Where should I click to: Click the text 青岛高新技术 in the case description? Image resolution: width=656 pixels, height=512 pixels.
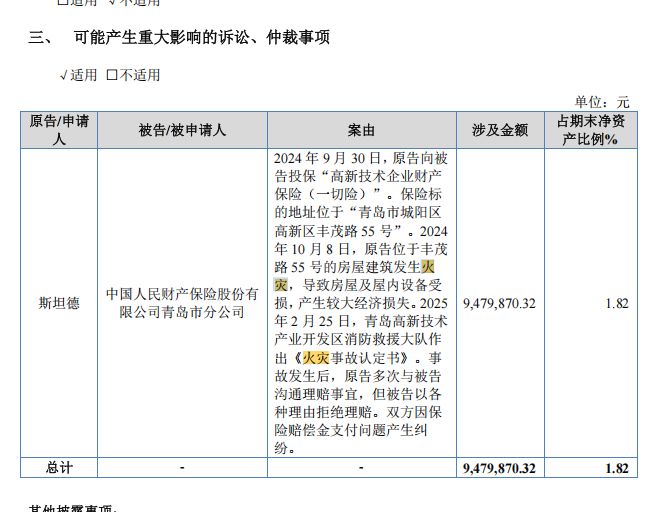[406, 322]
